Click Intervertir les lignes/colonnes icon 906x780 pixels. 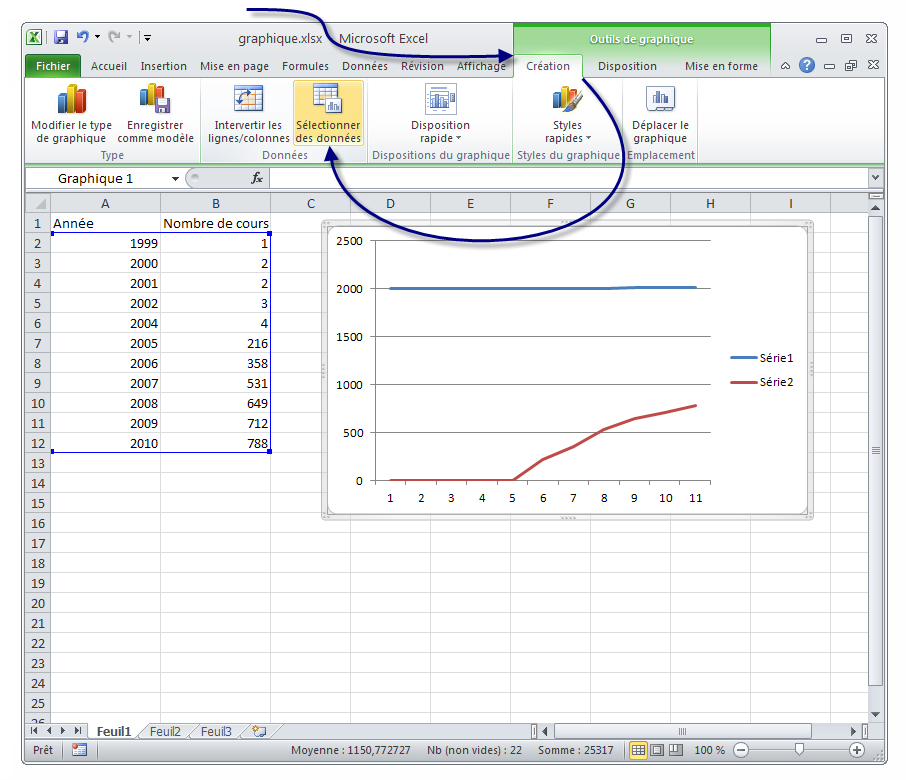(x=246, y=98)
